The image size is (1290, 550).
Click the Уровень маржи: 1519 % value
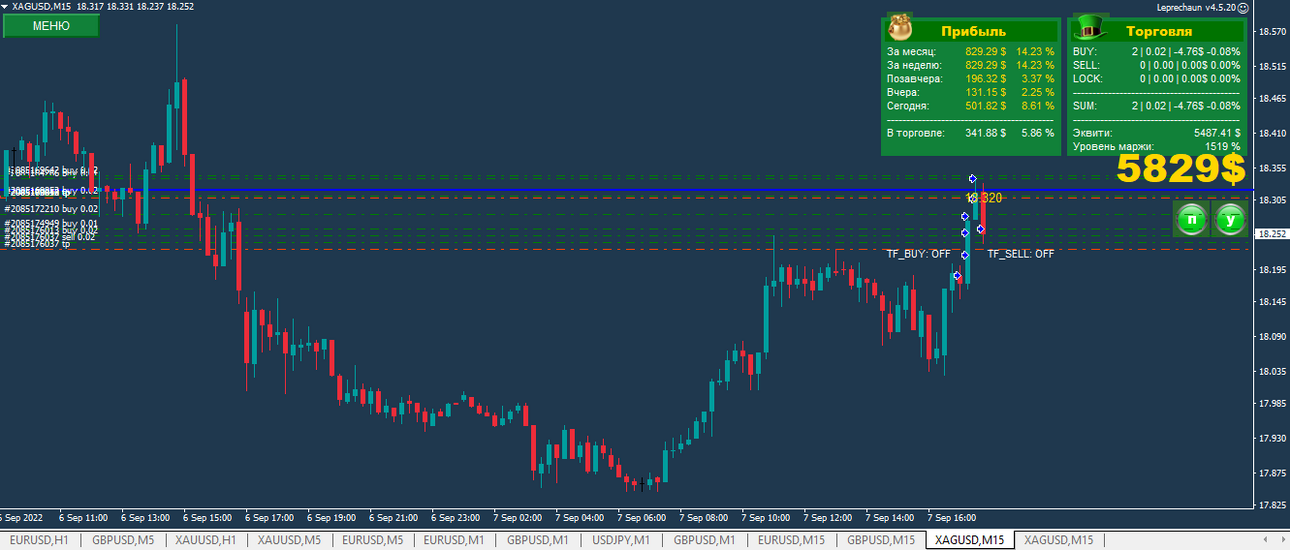[1222, 146]
